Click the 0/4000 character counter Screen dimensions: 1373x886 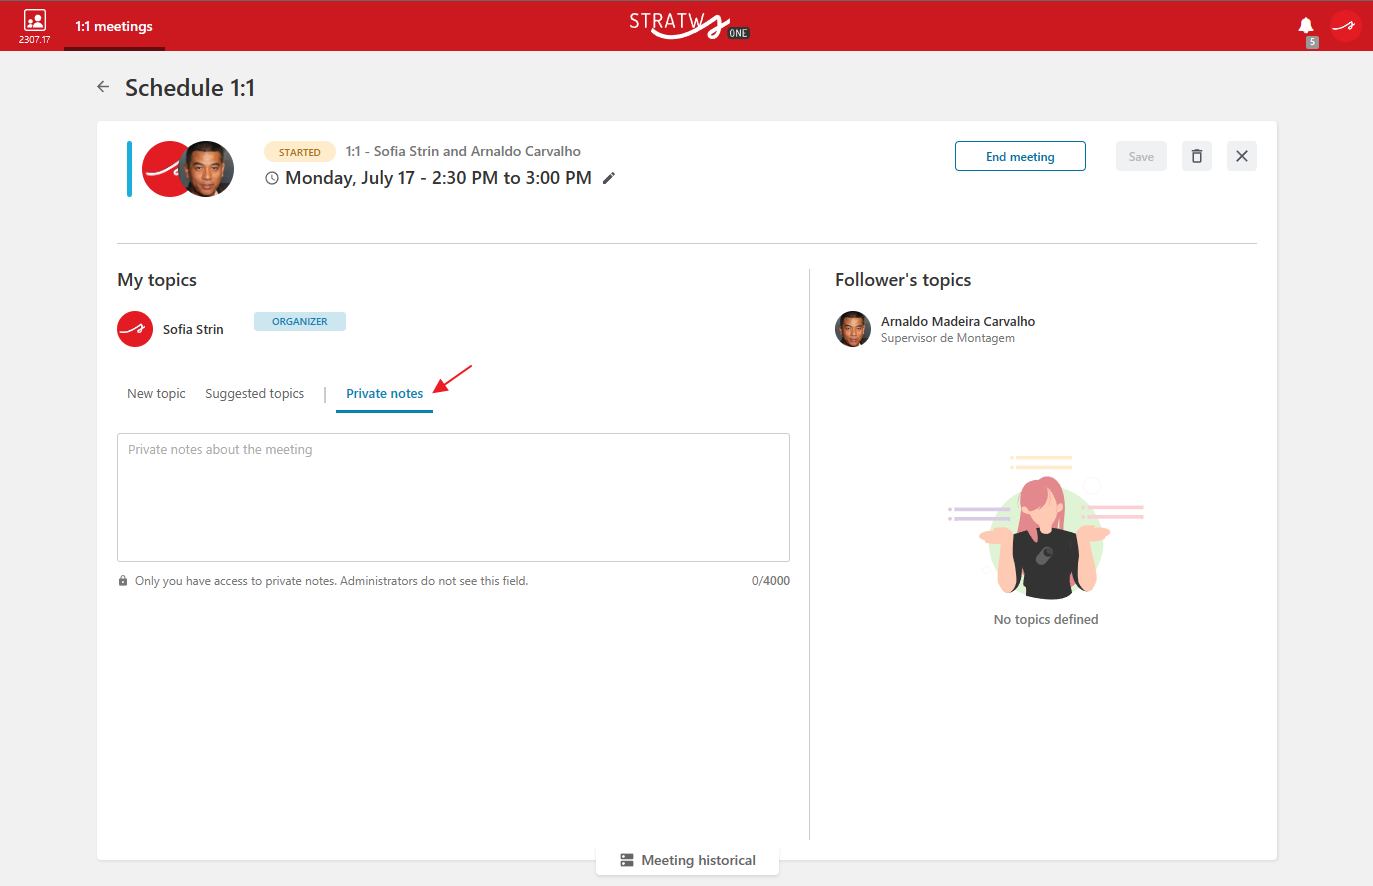pyautogui.click(x=771, y=581)
